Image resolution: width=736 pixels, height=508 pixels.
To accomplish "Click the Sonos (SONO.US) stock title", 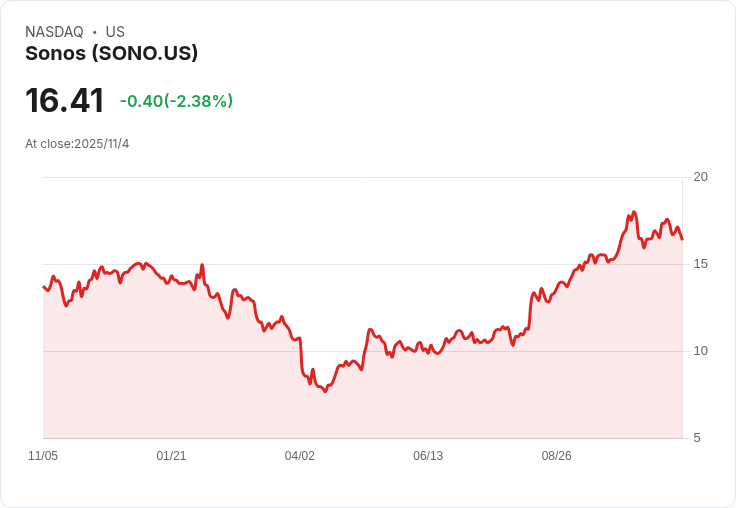I will 111,53.
